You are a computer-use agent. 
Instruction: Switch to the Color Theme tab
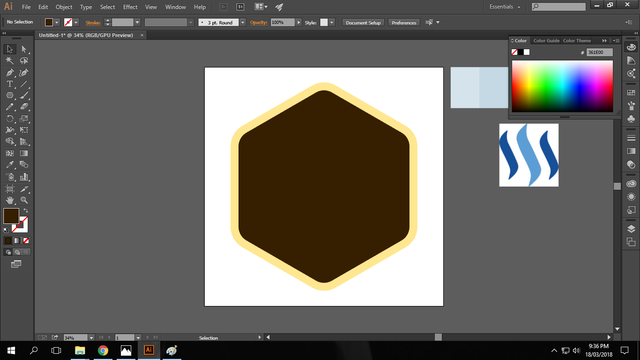(x=577, y=40)
